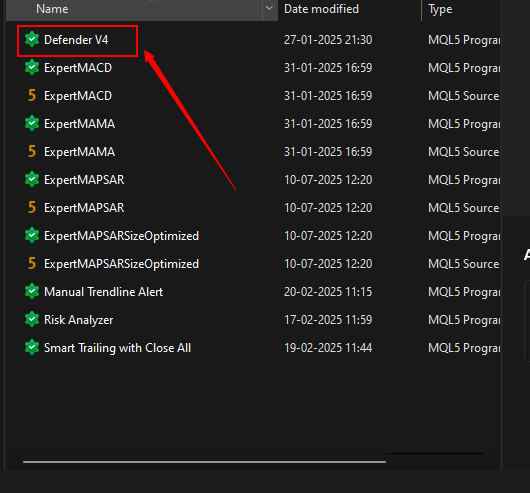530x493 pixels.
Task: Click the ExpertMACD compiled program icon
Action: pos(32,68)
